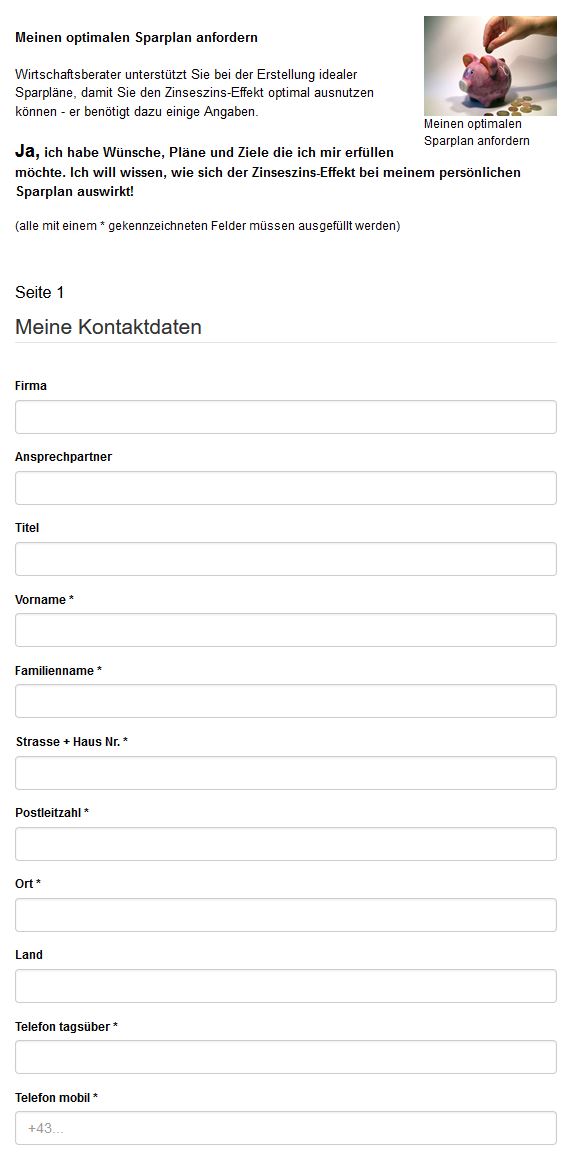This screenshot has height=1160, width=572.
Task: Focus the Firma input field
Action: pyautogui.click(x=286, y=417)
